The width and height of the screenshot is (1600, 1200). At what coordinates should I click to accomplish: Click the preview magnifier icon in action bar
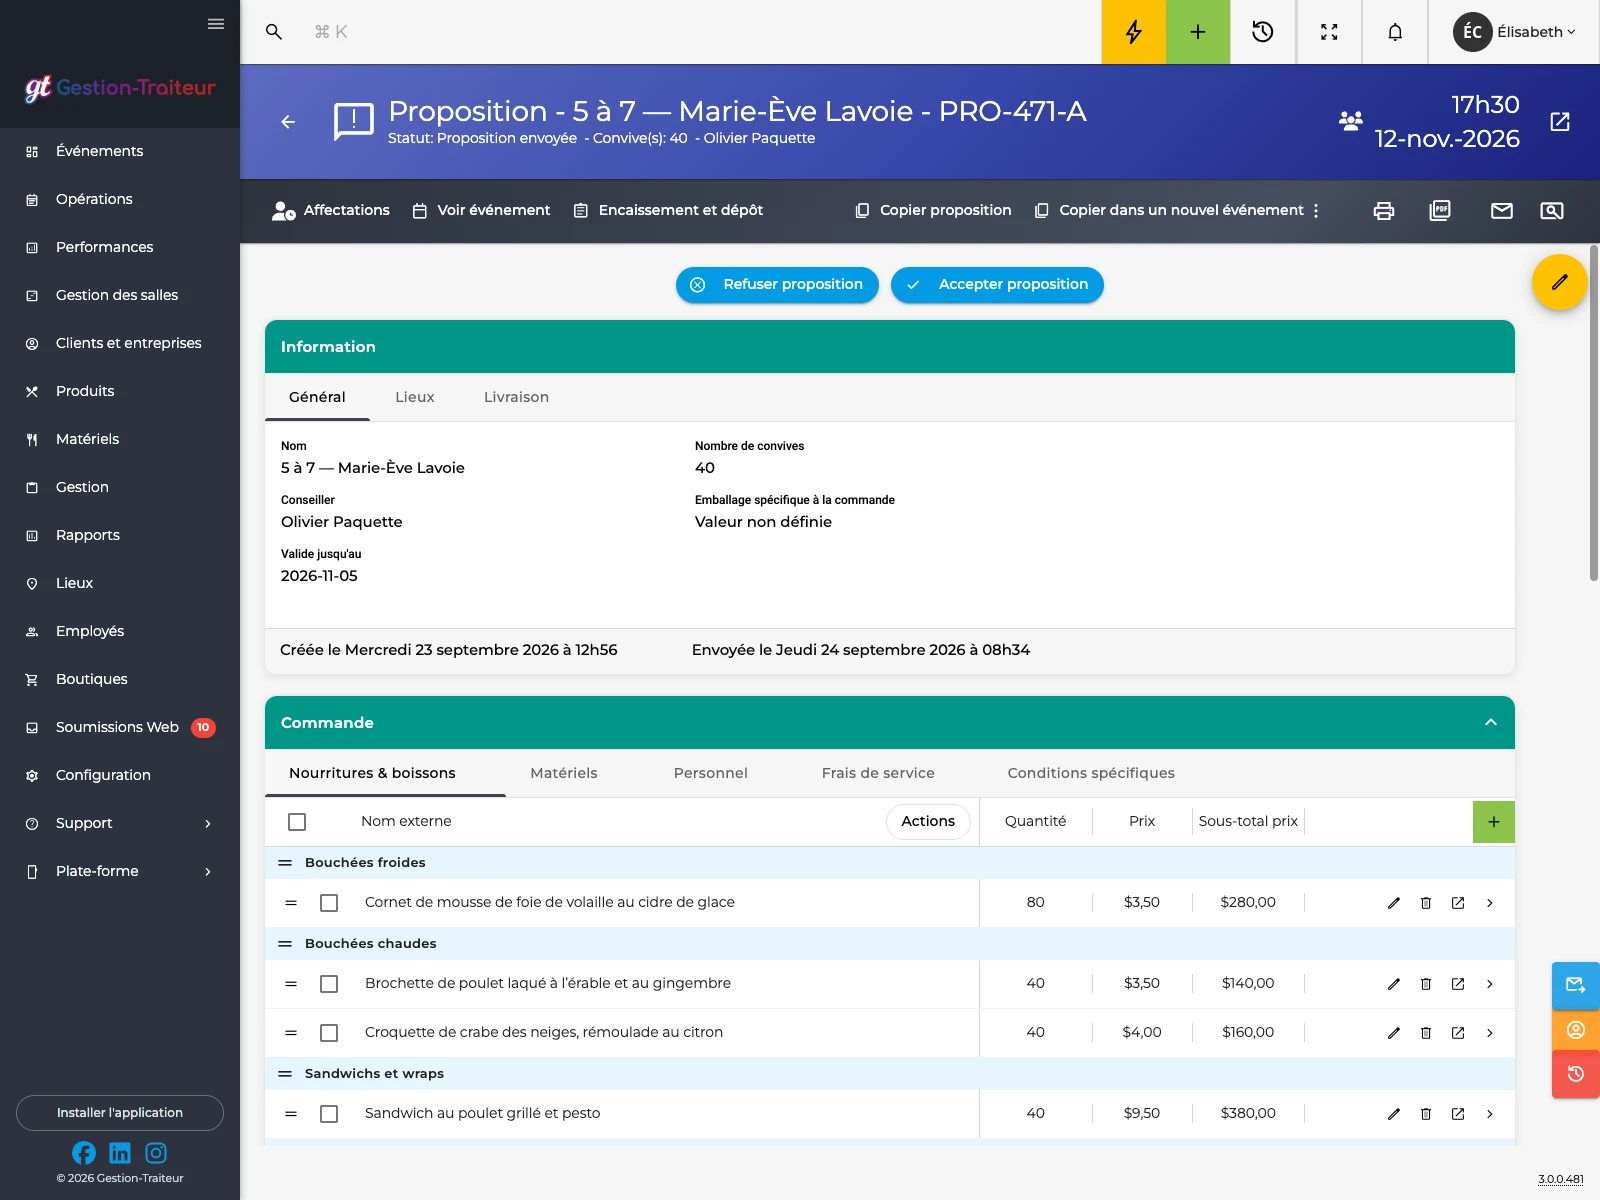click(1552, 210)
